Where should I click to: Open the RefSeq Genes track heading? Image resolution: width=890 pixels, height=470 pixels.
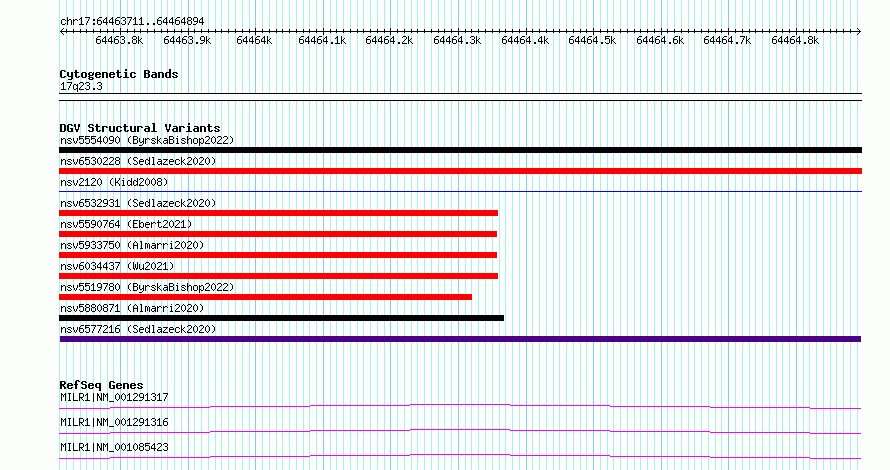coord(102,385)
